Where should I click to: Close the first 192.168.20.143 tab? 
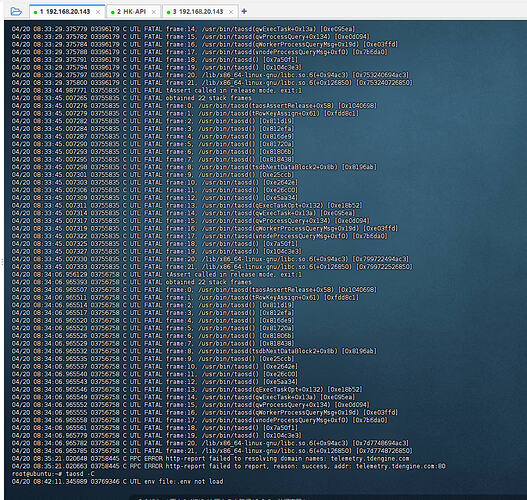click(x=98, y=12)
